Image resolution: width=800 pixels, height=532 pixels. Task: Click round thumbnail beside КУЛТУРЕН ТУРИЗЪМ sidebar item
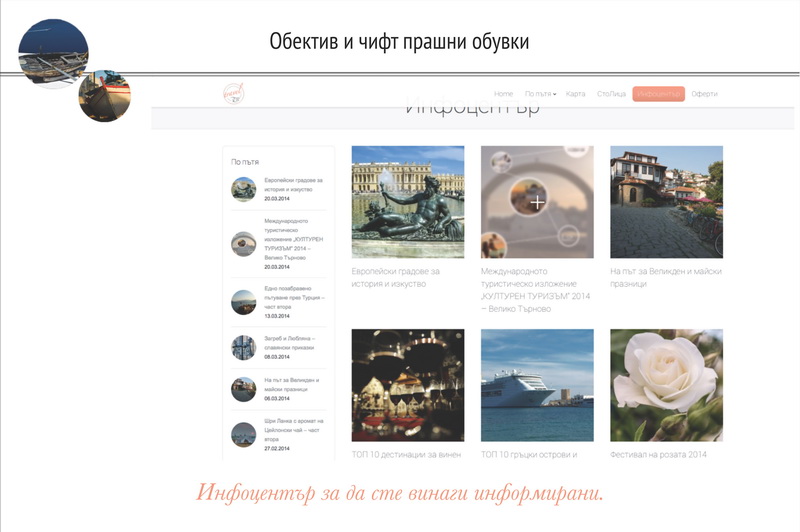(x=243, y=244)
